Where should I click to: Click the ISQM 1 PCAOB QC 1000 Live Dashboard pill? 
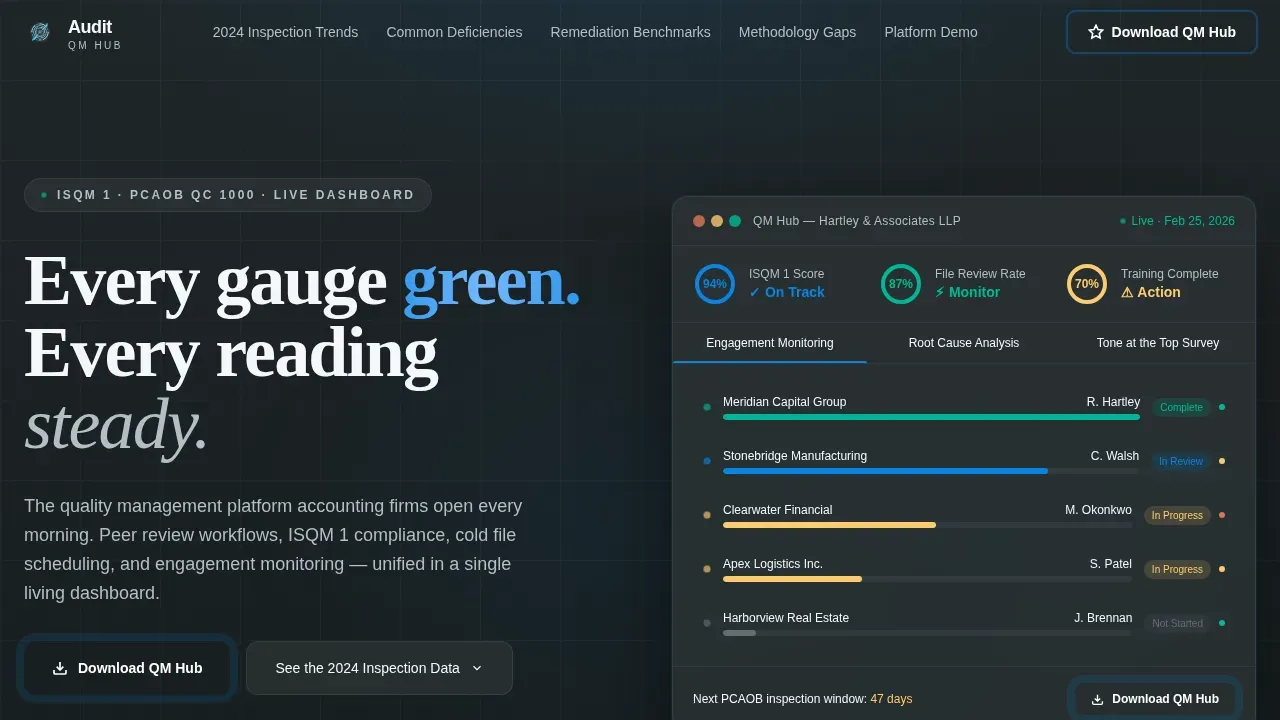click(228, 195)
